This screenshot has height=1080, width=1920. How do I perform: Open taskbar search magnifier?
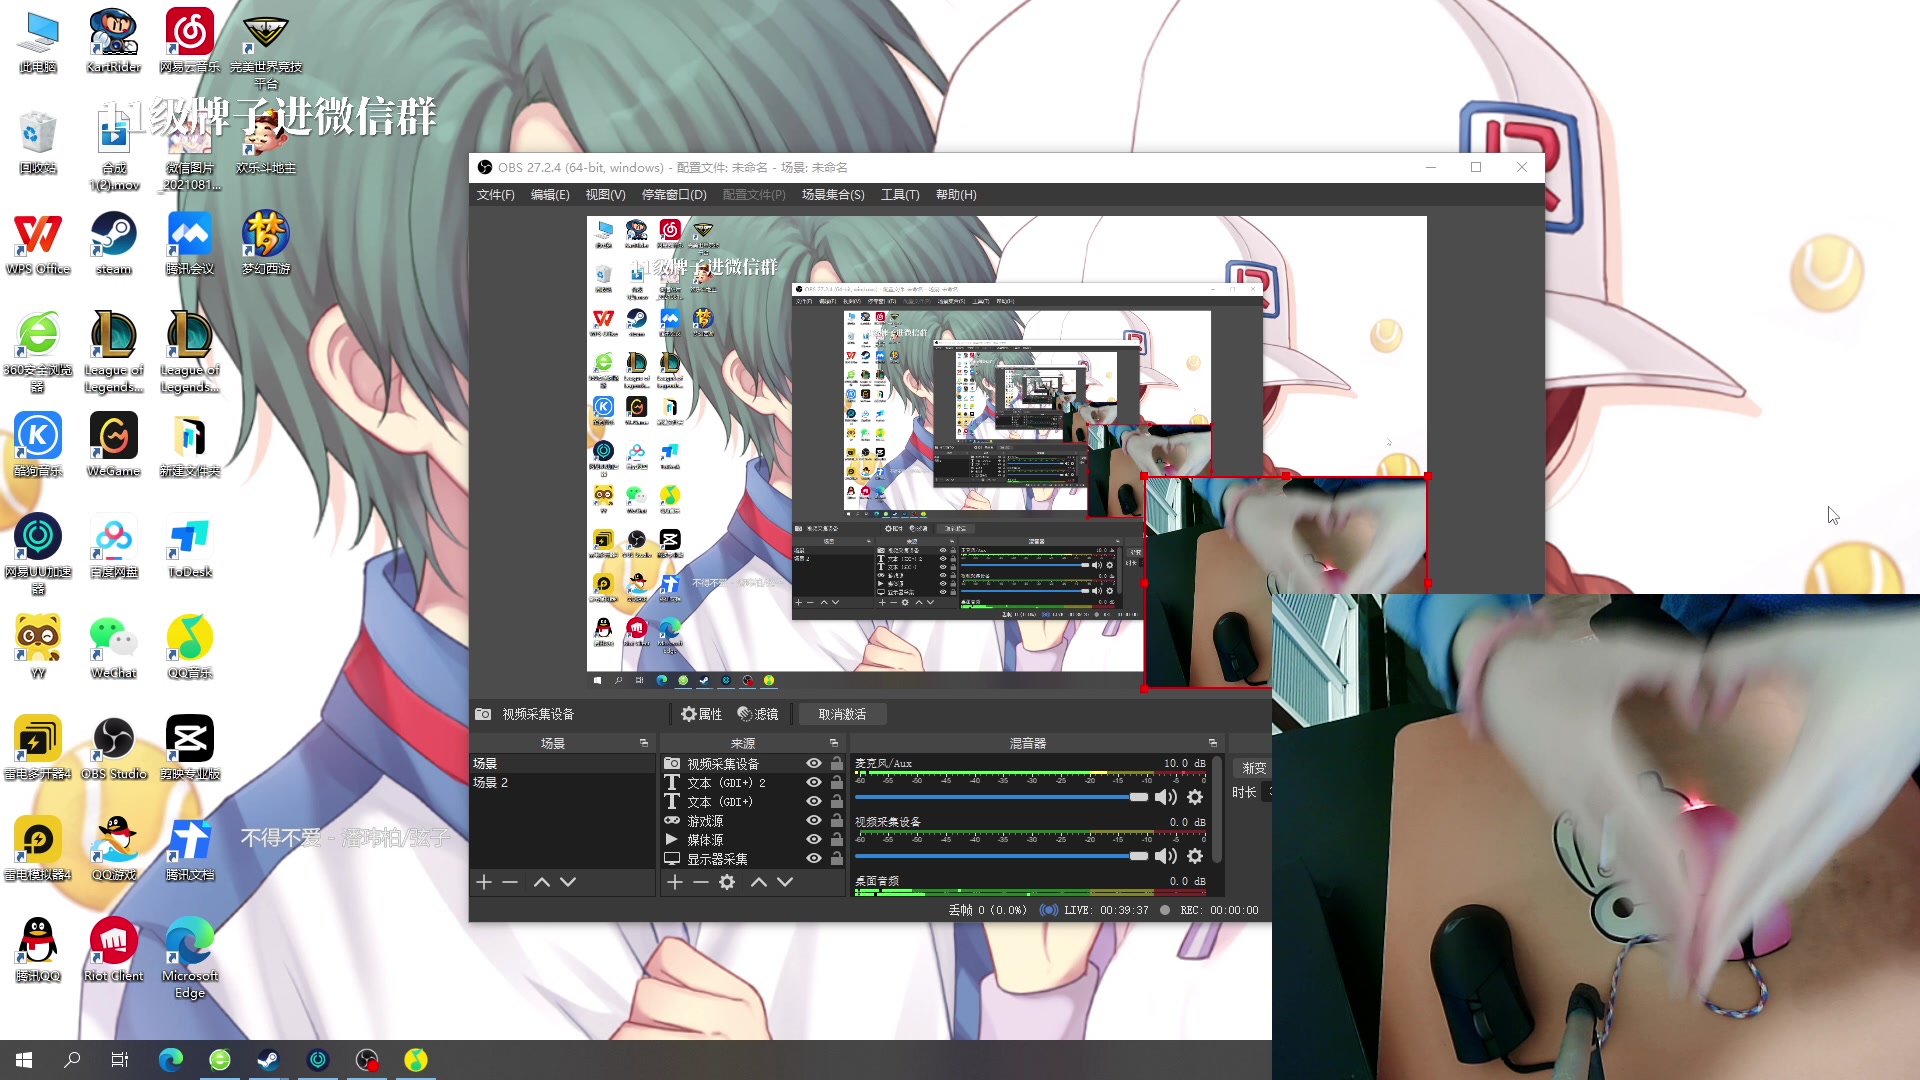pos(72,1060)
